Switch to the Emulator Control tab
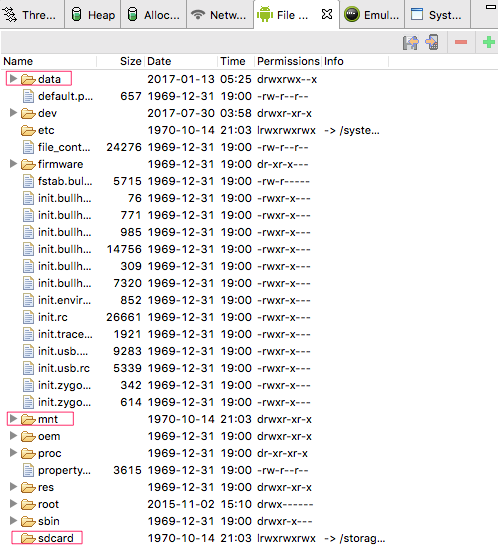Viewport: 498px width, 548px height. (372, 15)
